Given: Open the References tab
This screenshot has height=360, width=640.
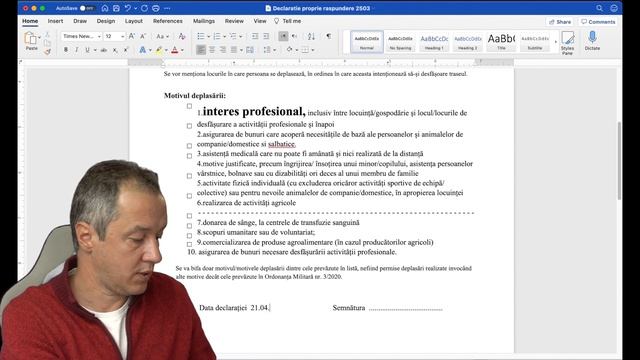Looking at the screenshot, I should [x=168, y=21].
